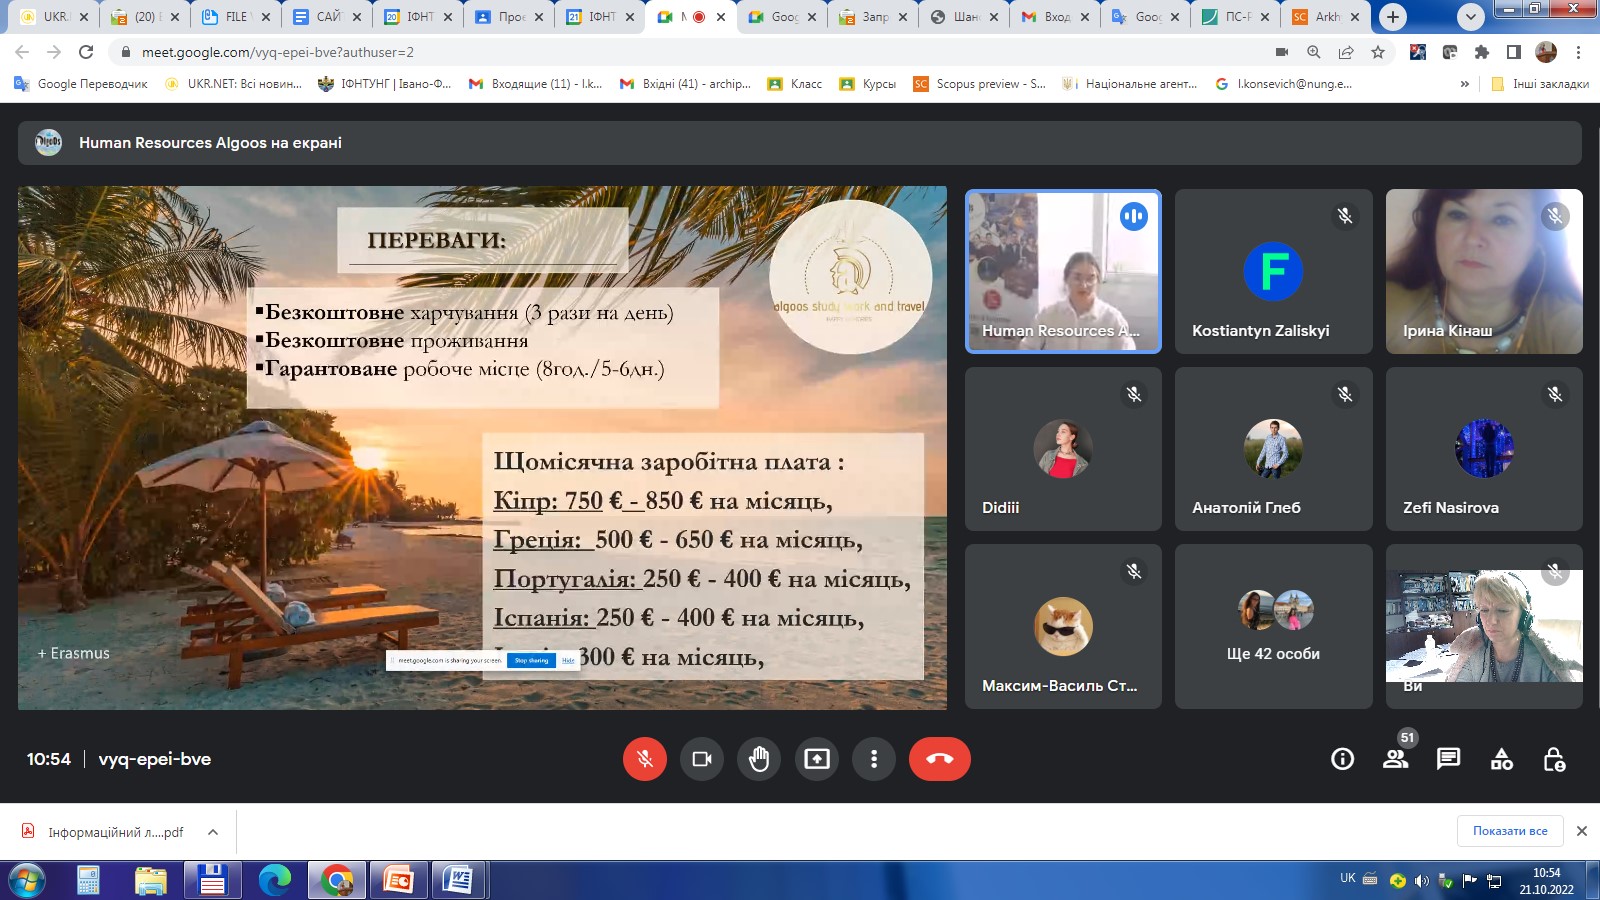Reload the Google Meet page
Viewport: 1600px width, 900px height.
86,52
